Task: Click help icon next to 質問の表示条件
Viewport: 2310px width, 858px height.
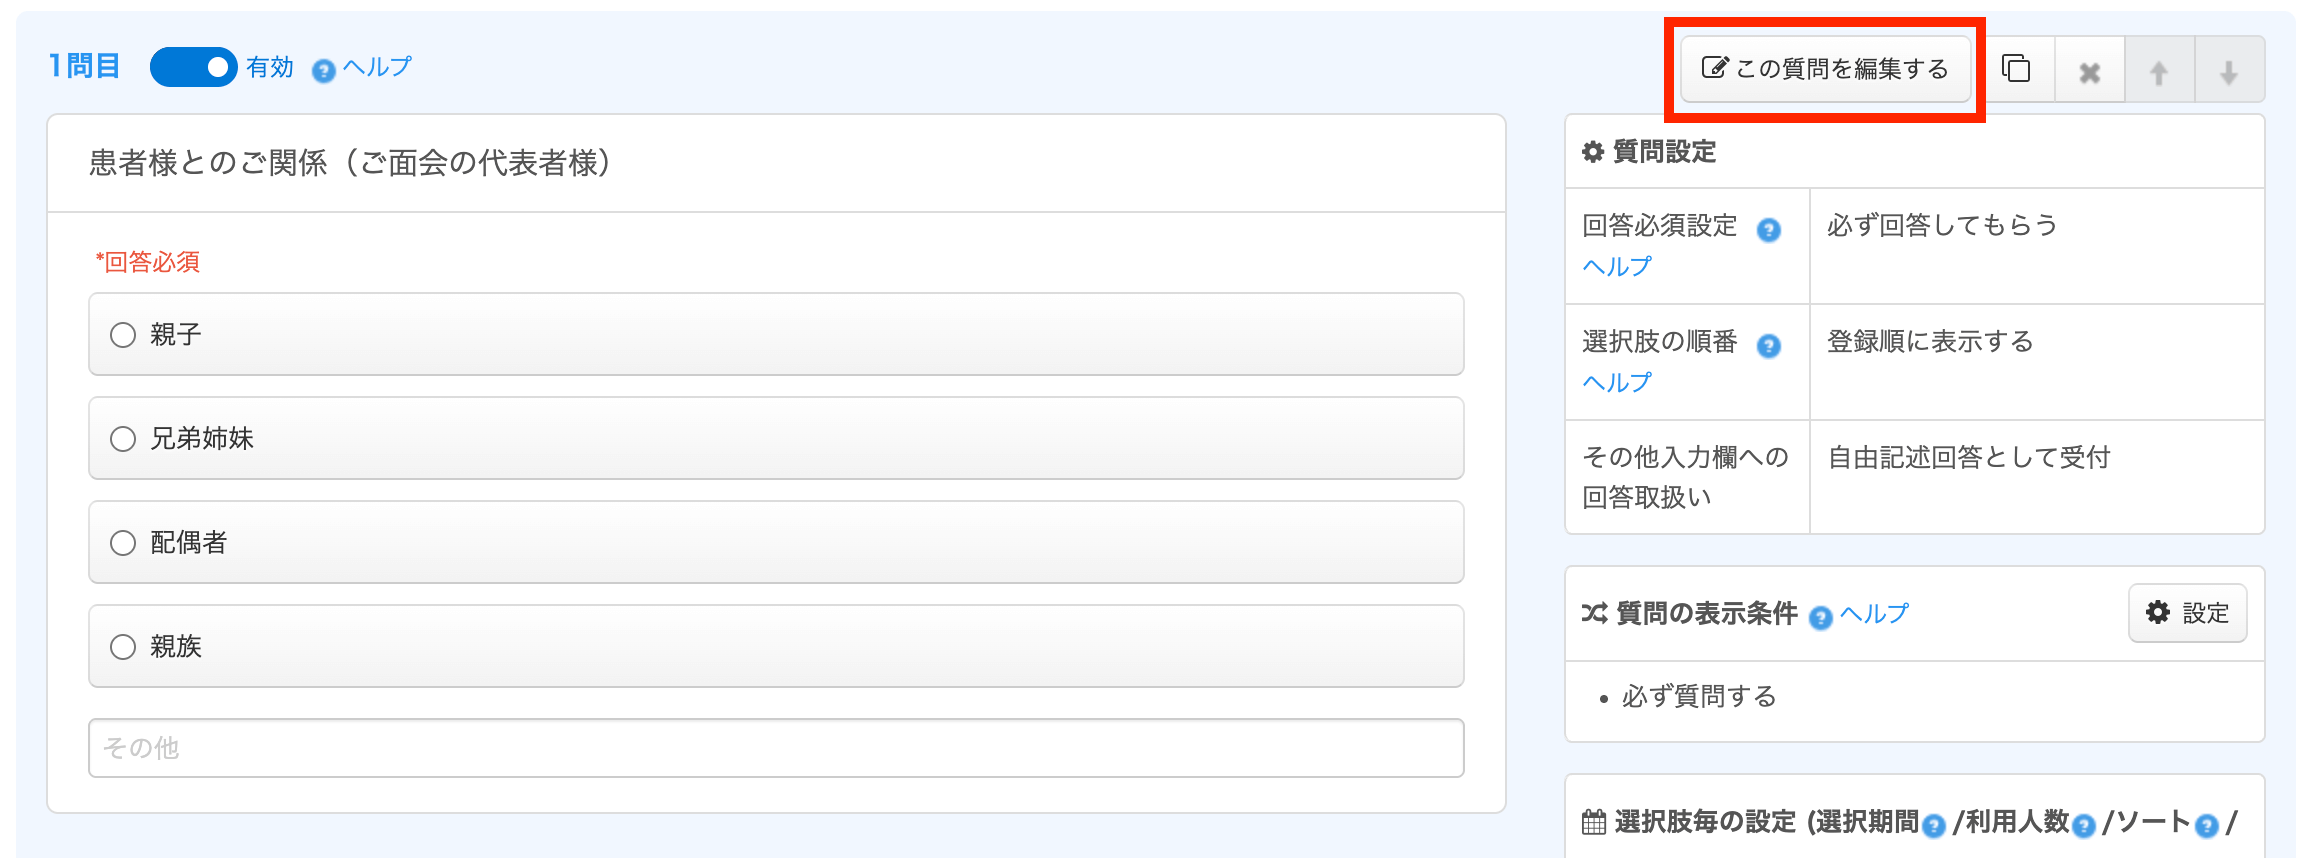Action: point(1821,617)
